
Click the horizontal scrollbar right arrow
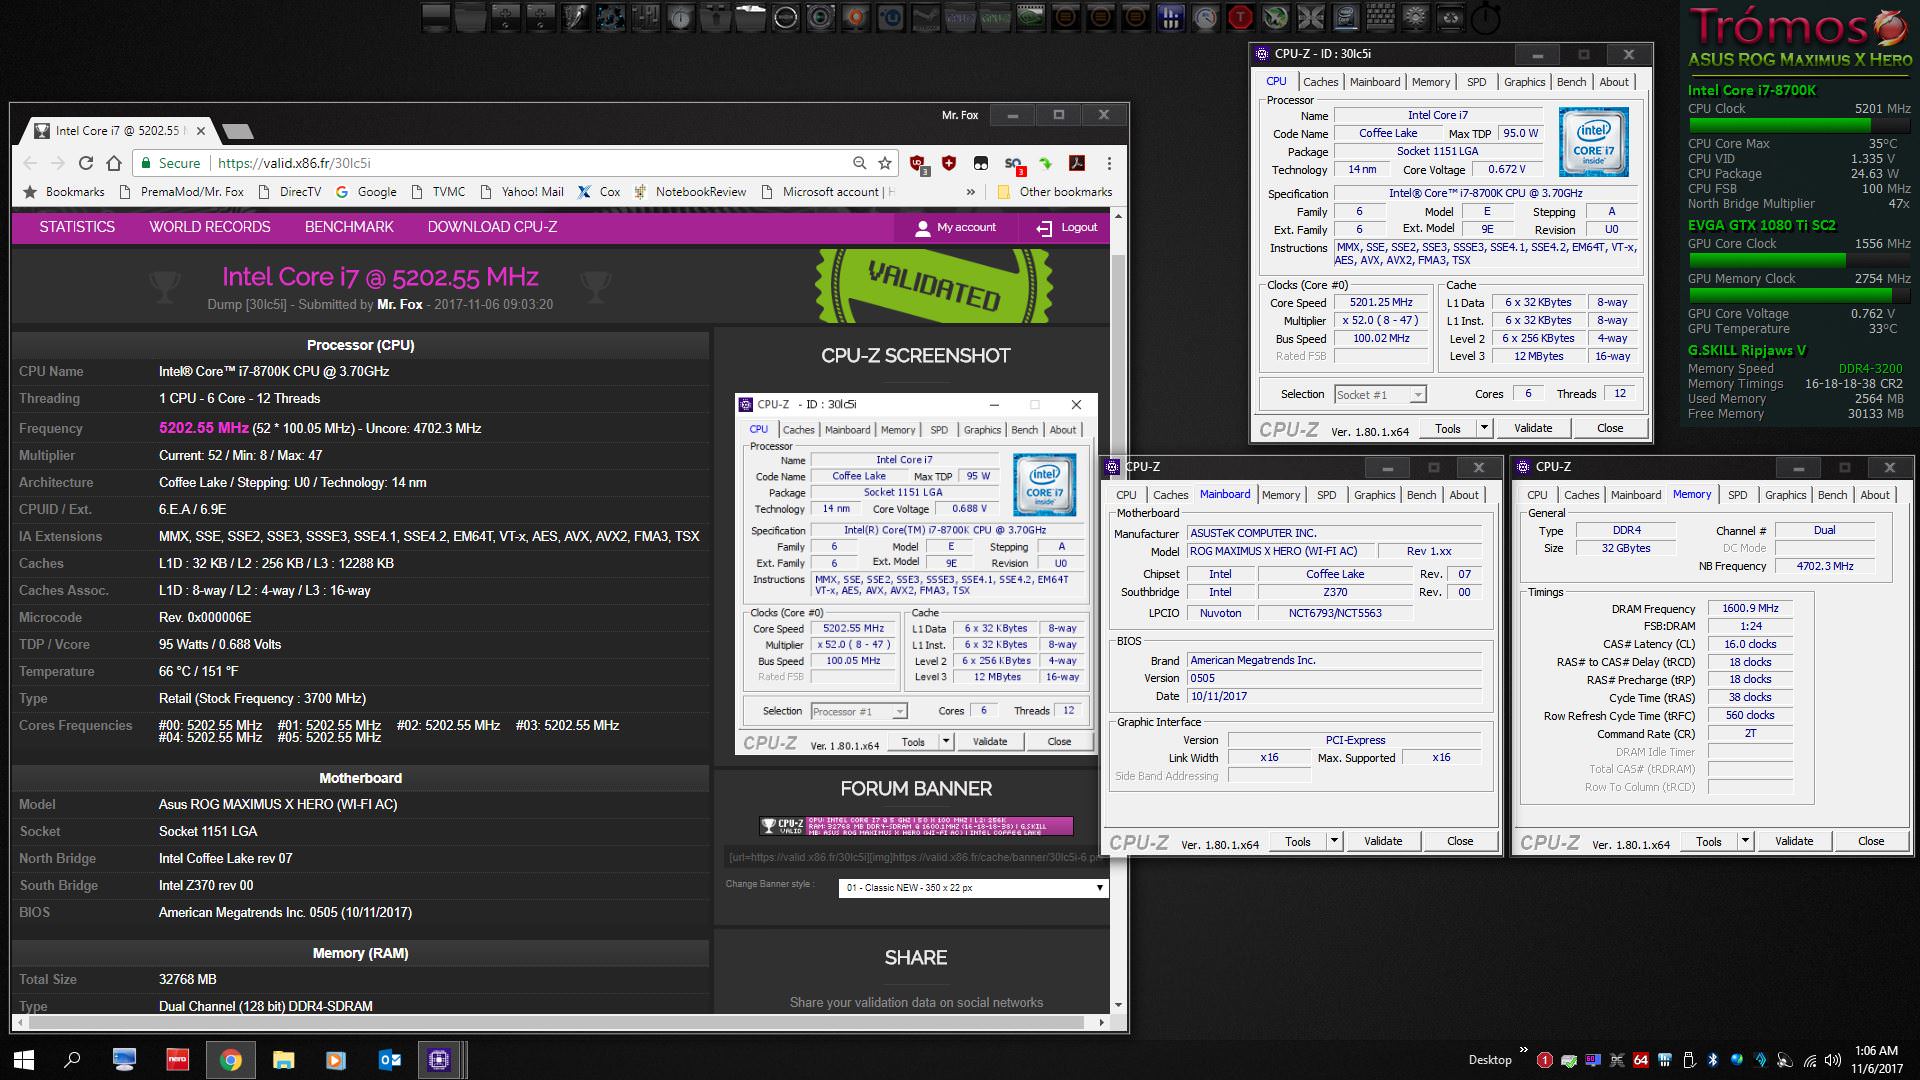1102,1023
